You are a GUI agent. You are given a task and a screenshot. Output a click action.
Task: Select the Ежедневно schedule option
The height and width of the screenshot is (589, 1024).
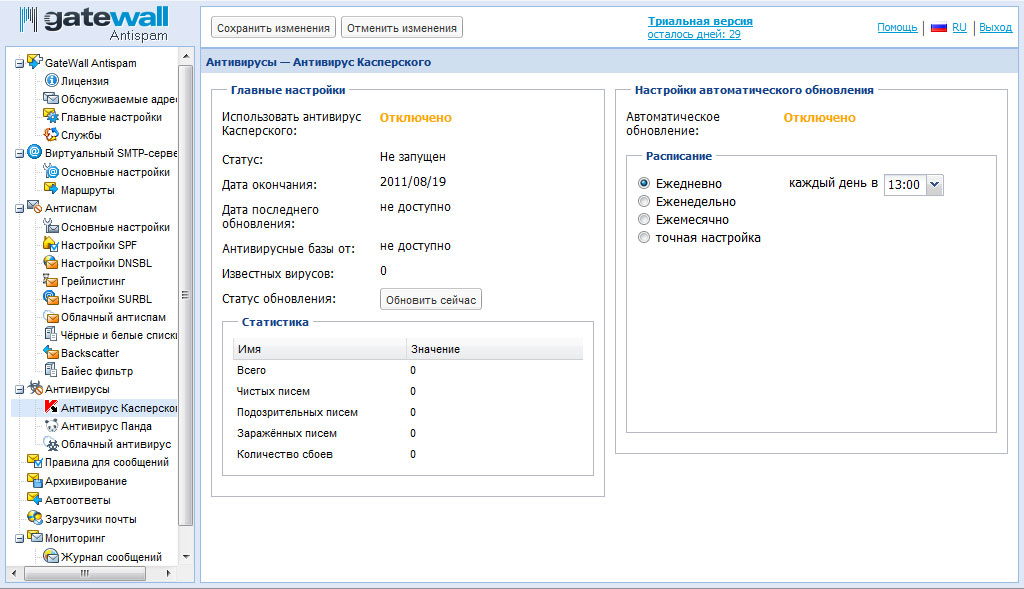point(644,183)
